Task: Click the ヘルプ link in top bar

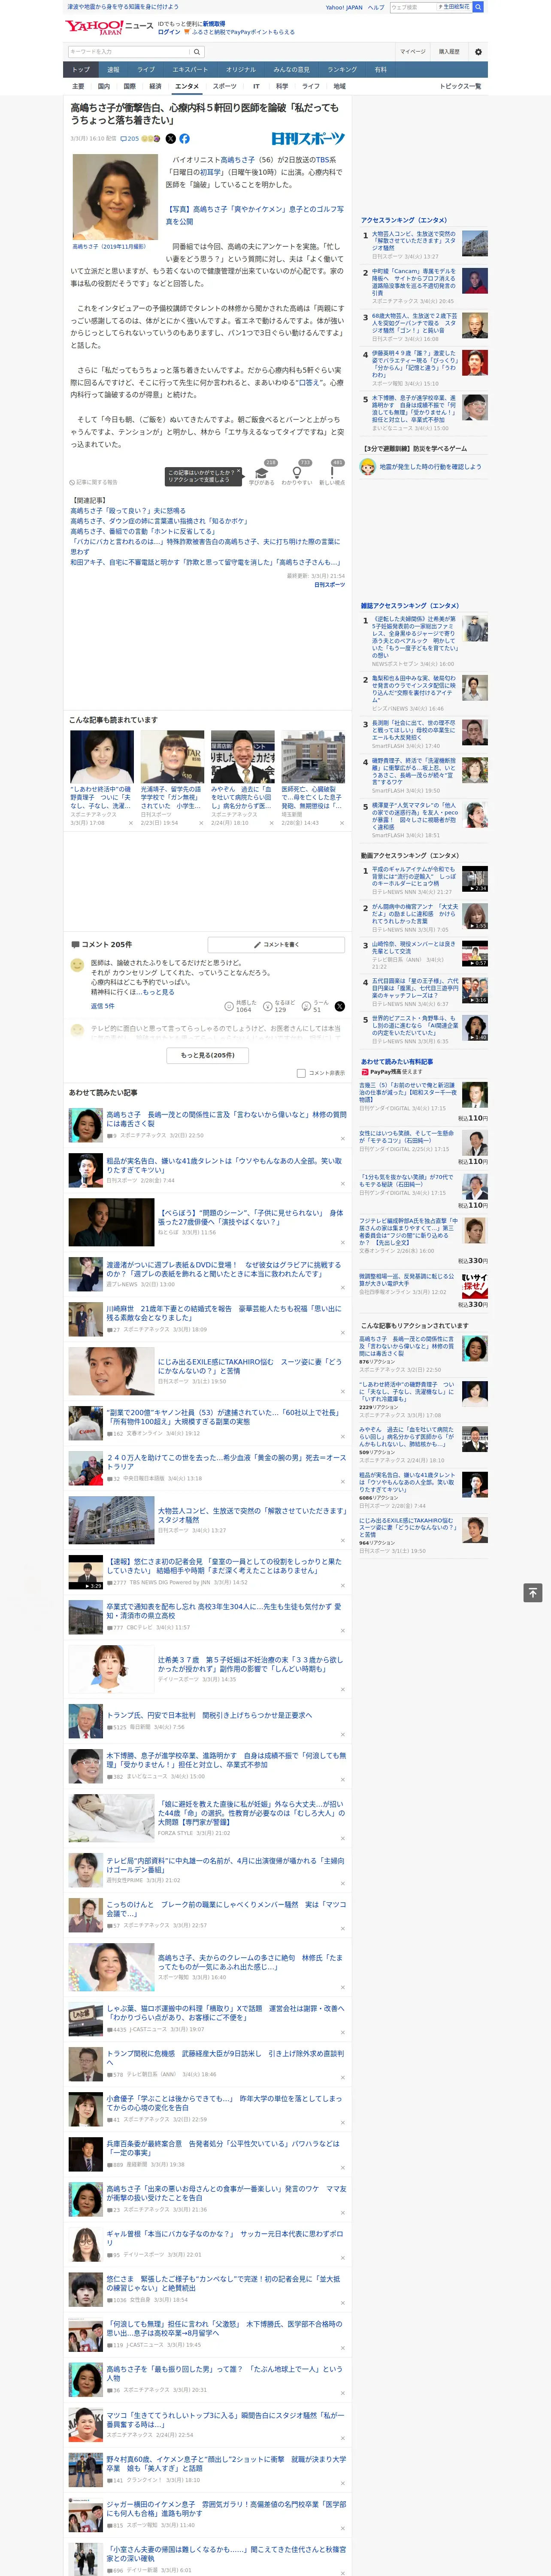Action: pos(376,7)
